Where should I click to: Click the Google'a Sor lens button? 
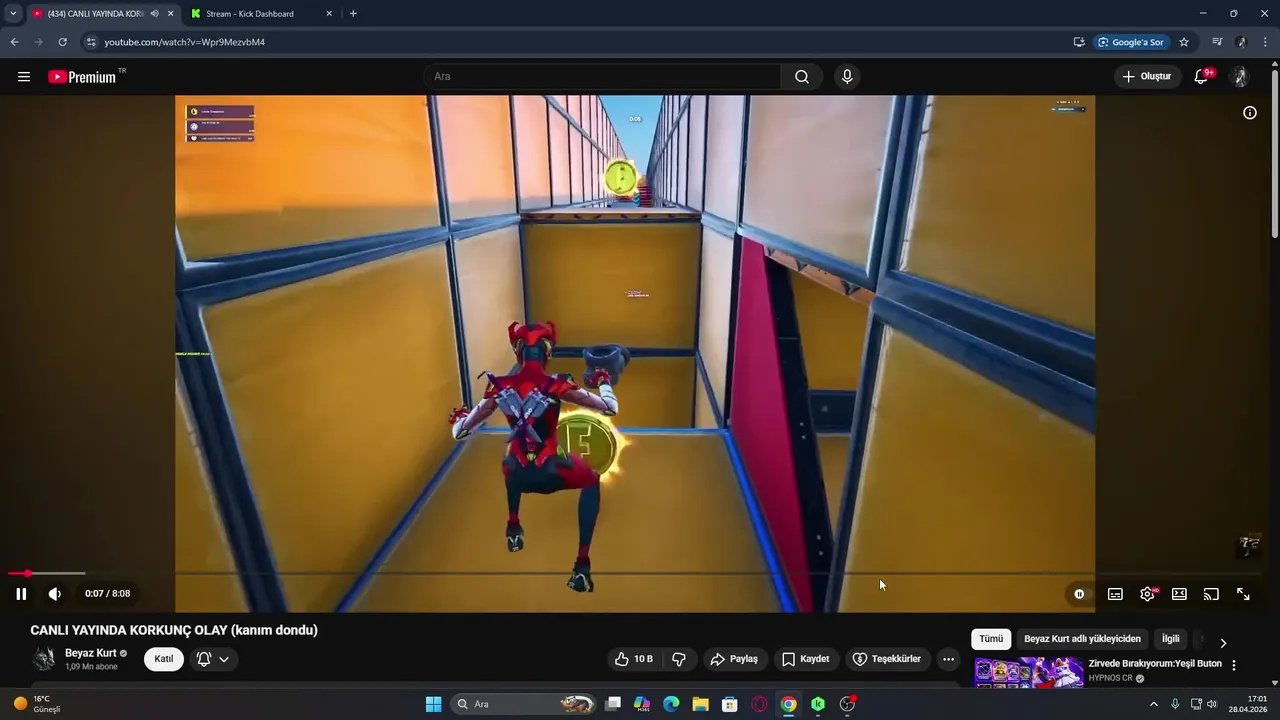point(1131,42)
